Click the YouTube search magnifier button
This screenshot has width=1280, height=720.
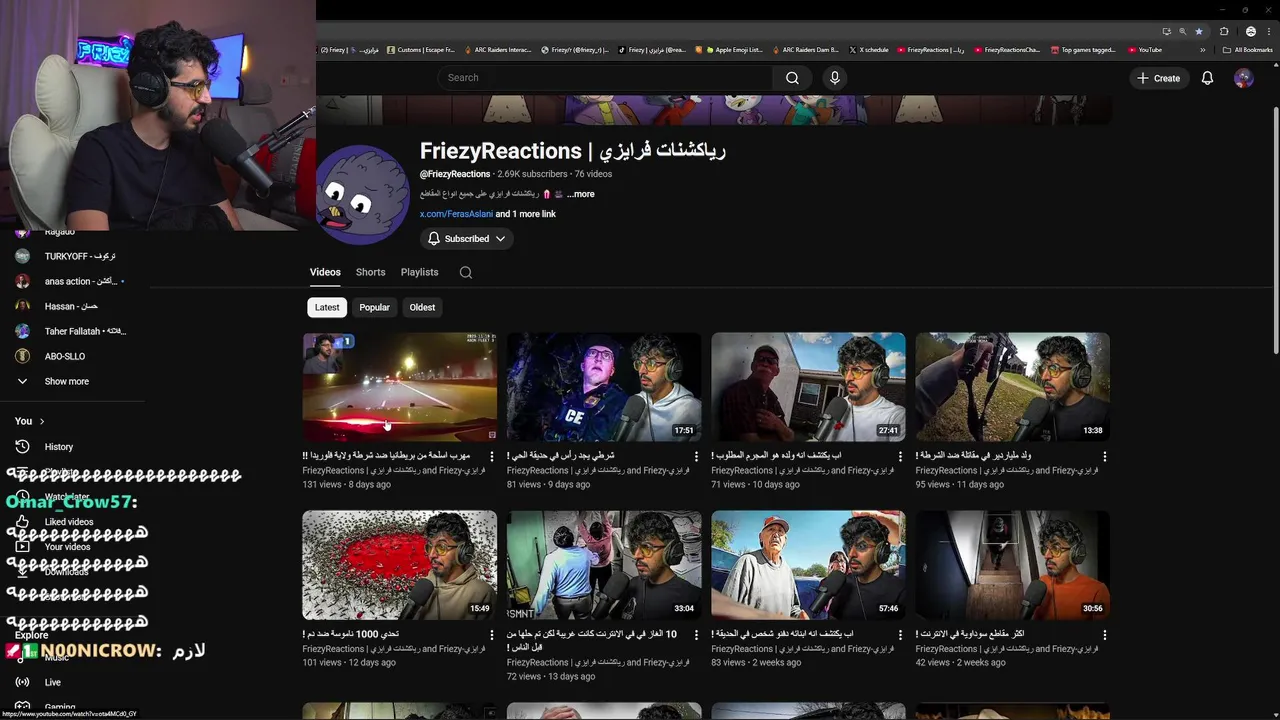click(792, 78)
